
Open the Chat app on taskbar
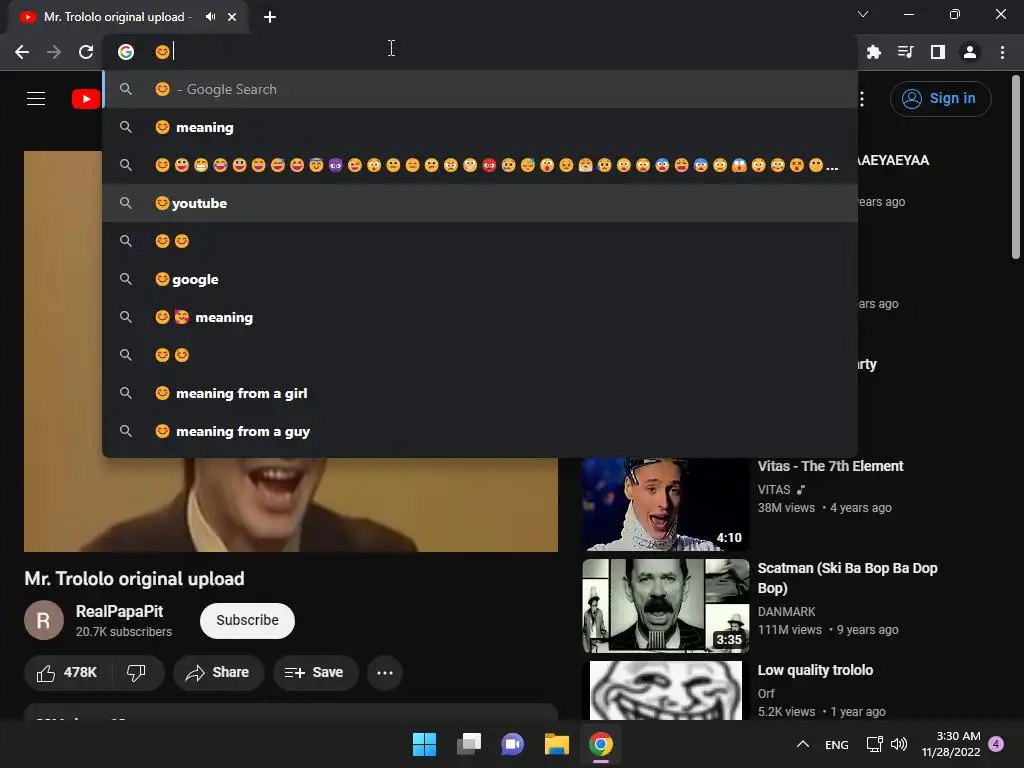(x=513, y=744)
